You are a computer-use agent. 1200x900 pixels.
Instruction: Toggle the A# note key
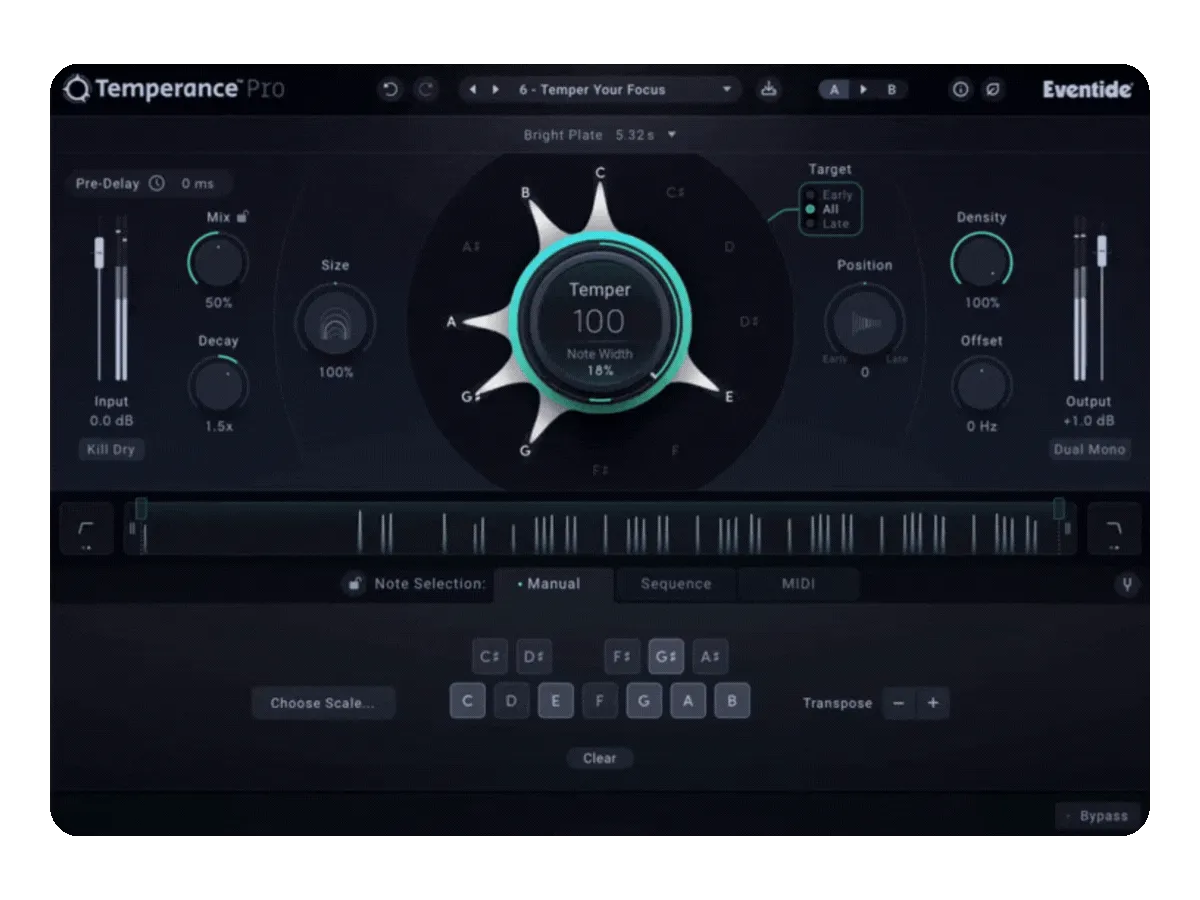[710, 657]
